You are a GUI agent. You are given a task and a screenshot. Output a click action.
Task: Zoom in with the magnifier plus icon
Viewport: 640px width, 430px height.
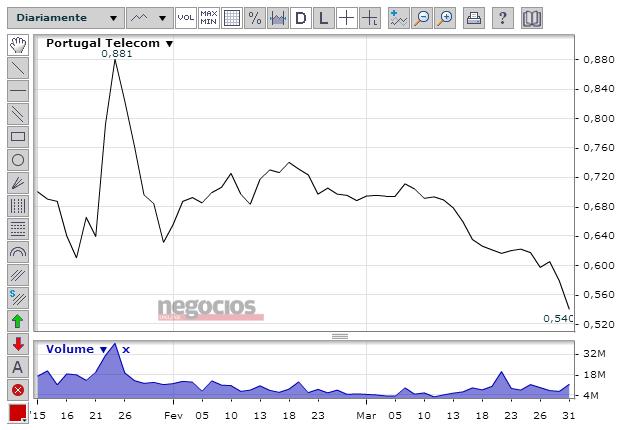[445, 18]
